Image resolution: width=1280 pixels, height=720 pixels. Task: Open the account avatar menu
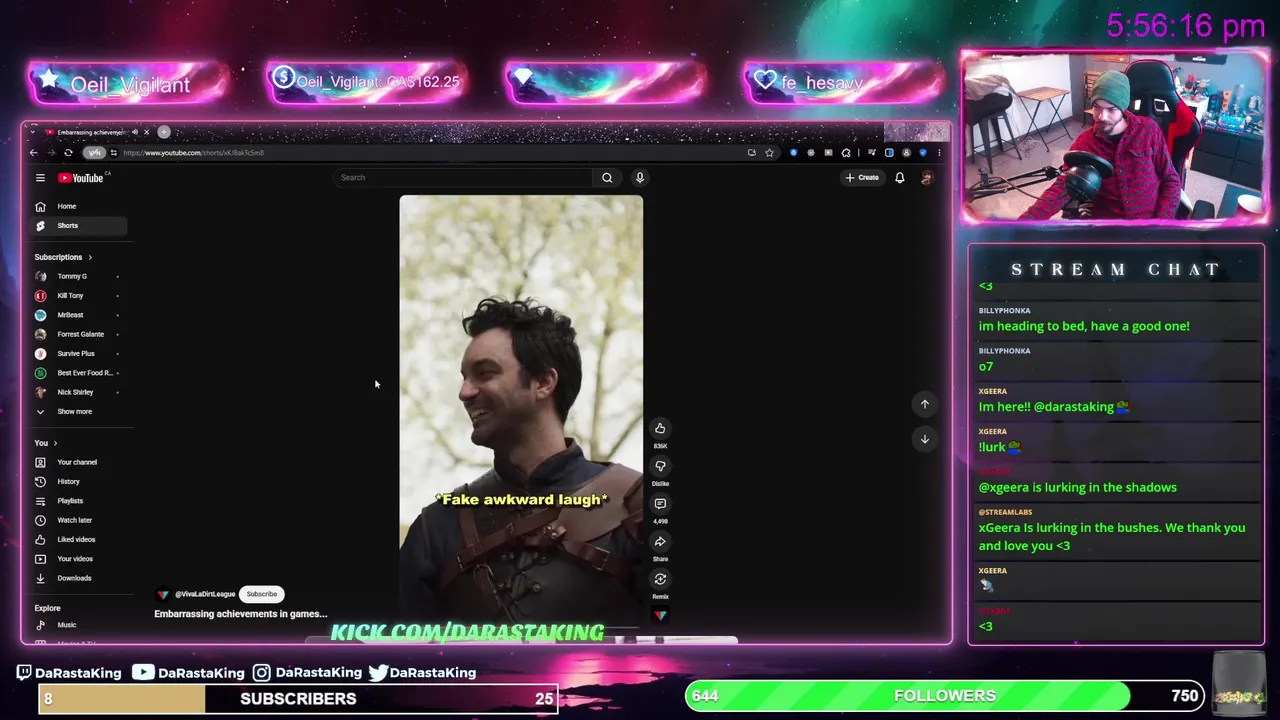click(x=927, y=178)
